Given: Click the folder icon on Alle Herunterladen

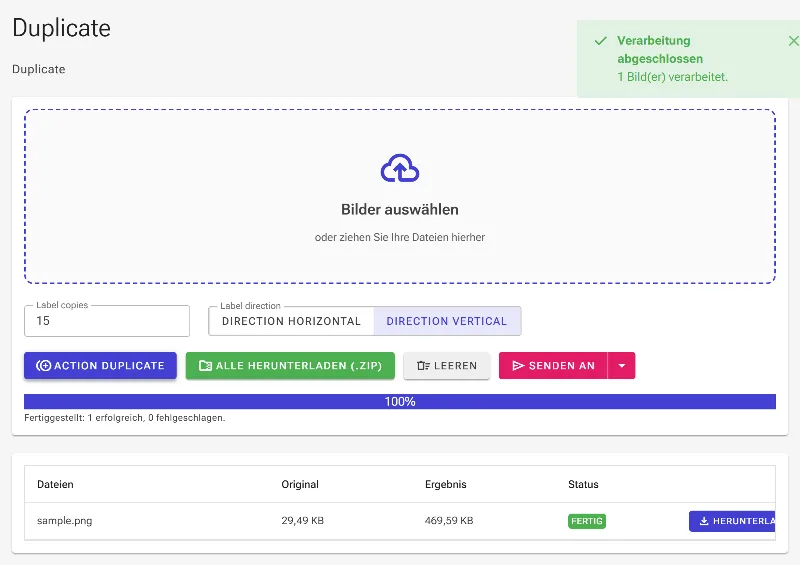Looking at the screenshot, I should click(x=205, y=365).
